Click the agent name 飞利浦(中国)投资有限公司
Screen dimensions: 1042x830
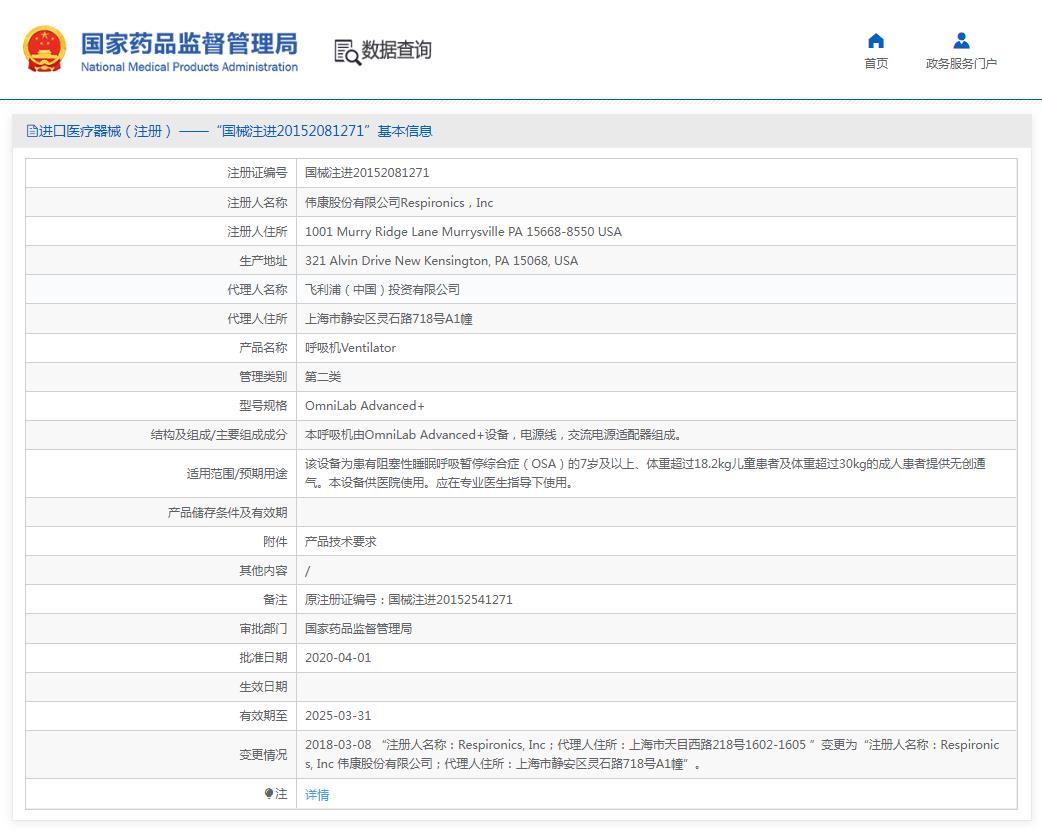382,290
